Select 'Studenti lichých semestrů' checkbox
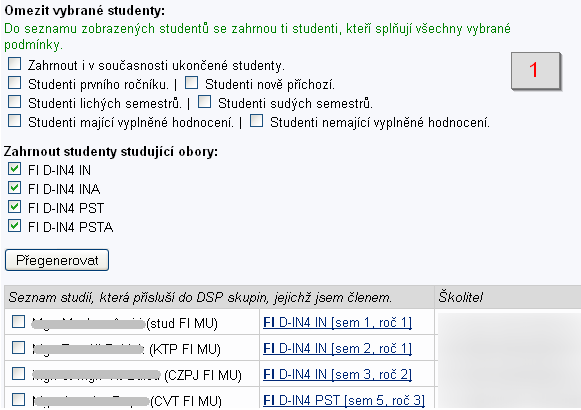The image size is (581, 410). click(x=14, y=101)
